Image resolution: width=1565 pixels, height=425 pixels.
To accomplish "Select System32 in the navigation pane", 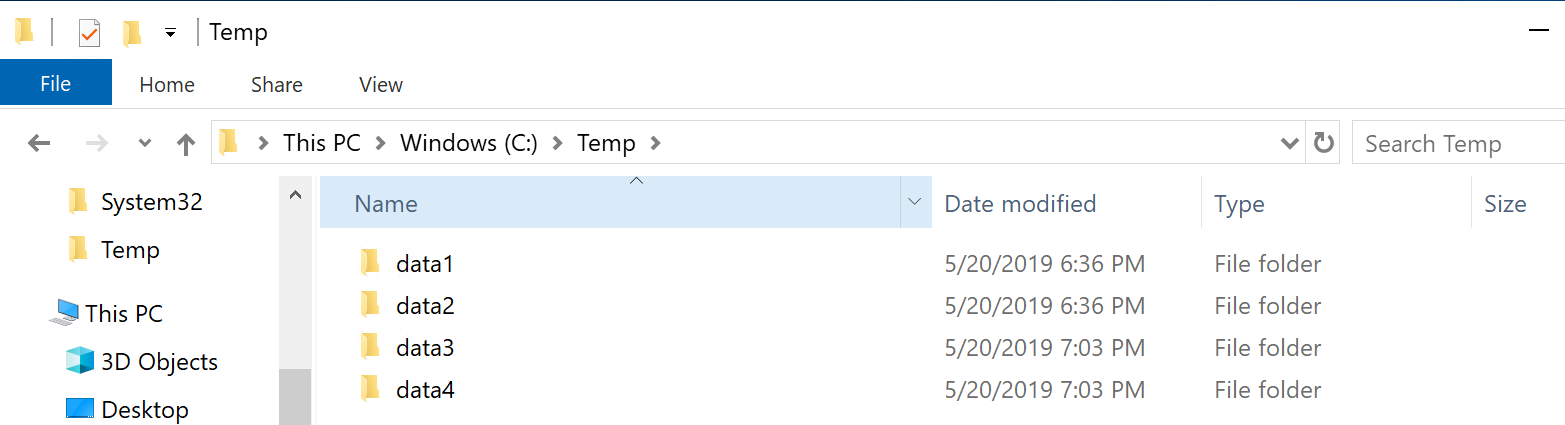I will tap(151, 202).
